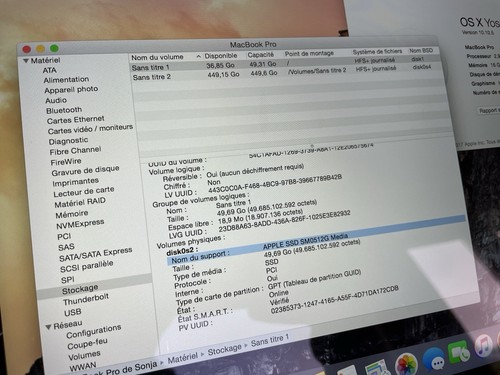Select Gravure de disque in the sidebar

[85, 171]
